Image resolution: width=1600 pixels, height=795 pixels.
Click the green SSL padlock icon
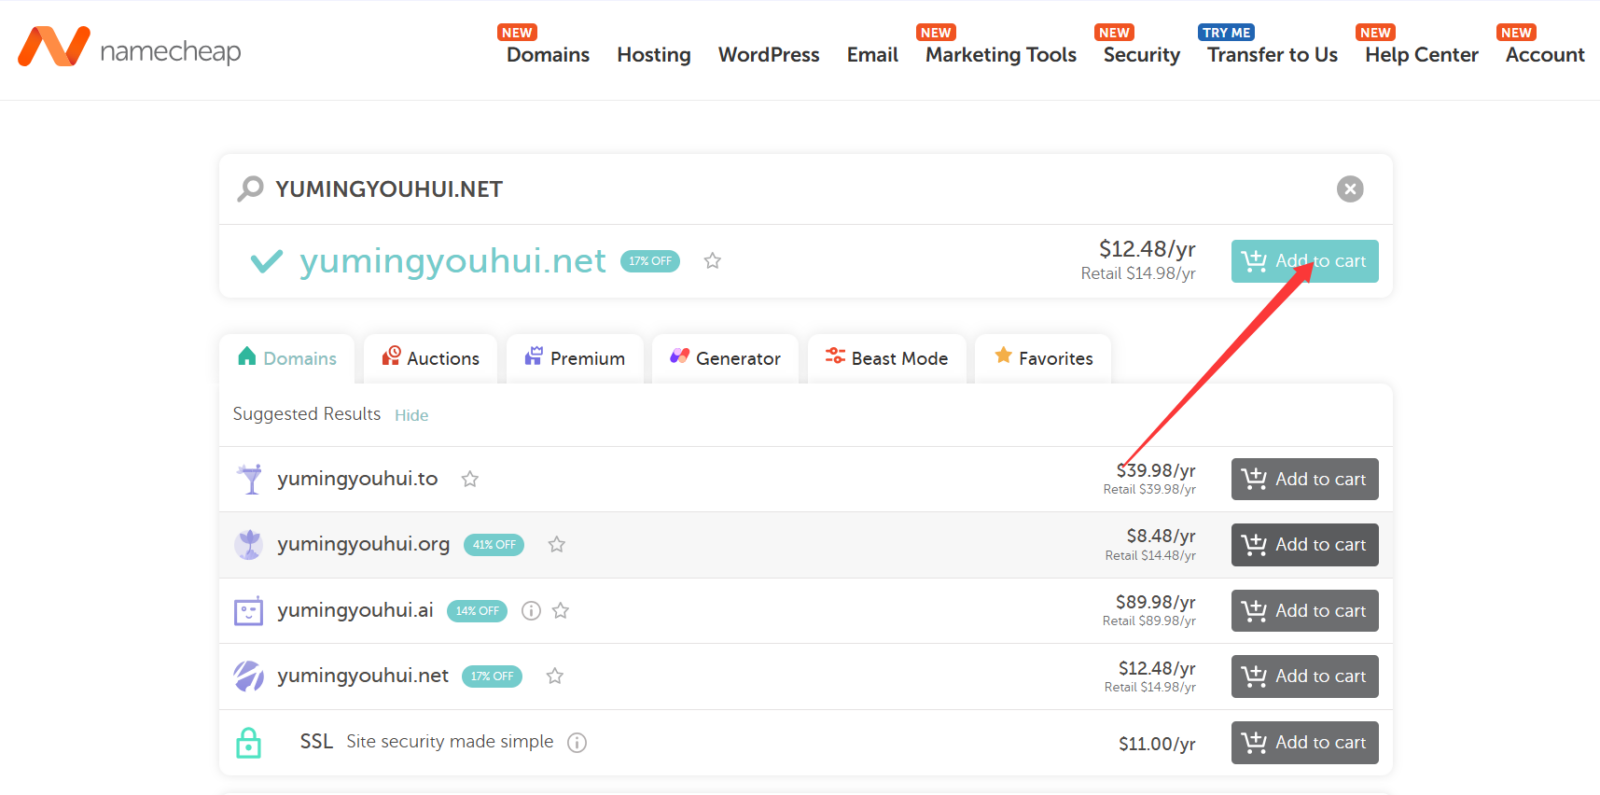click(249, 742)
